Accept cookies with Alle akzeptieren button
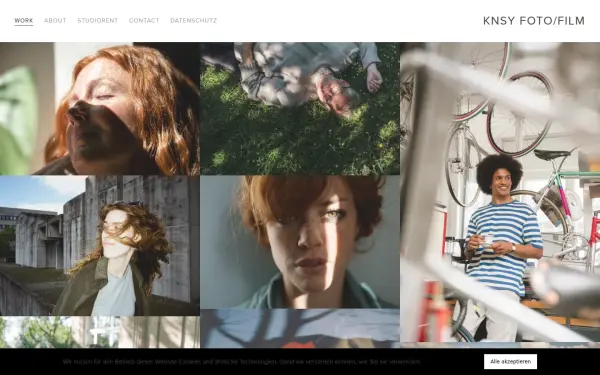Screen dimensions: 600x375 [x=510, y=362]
